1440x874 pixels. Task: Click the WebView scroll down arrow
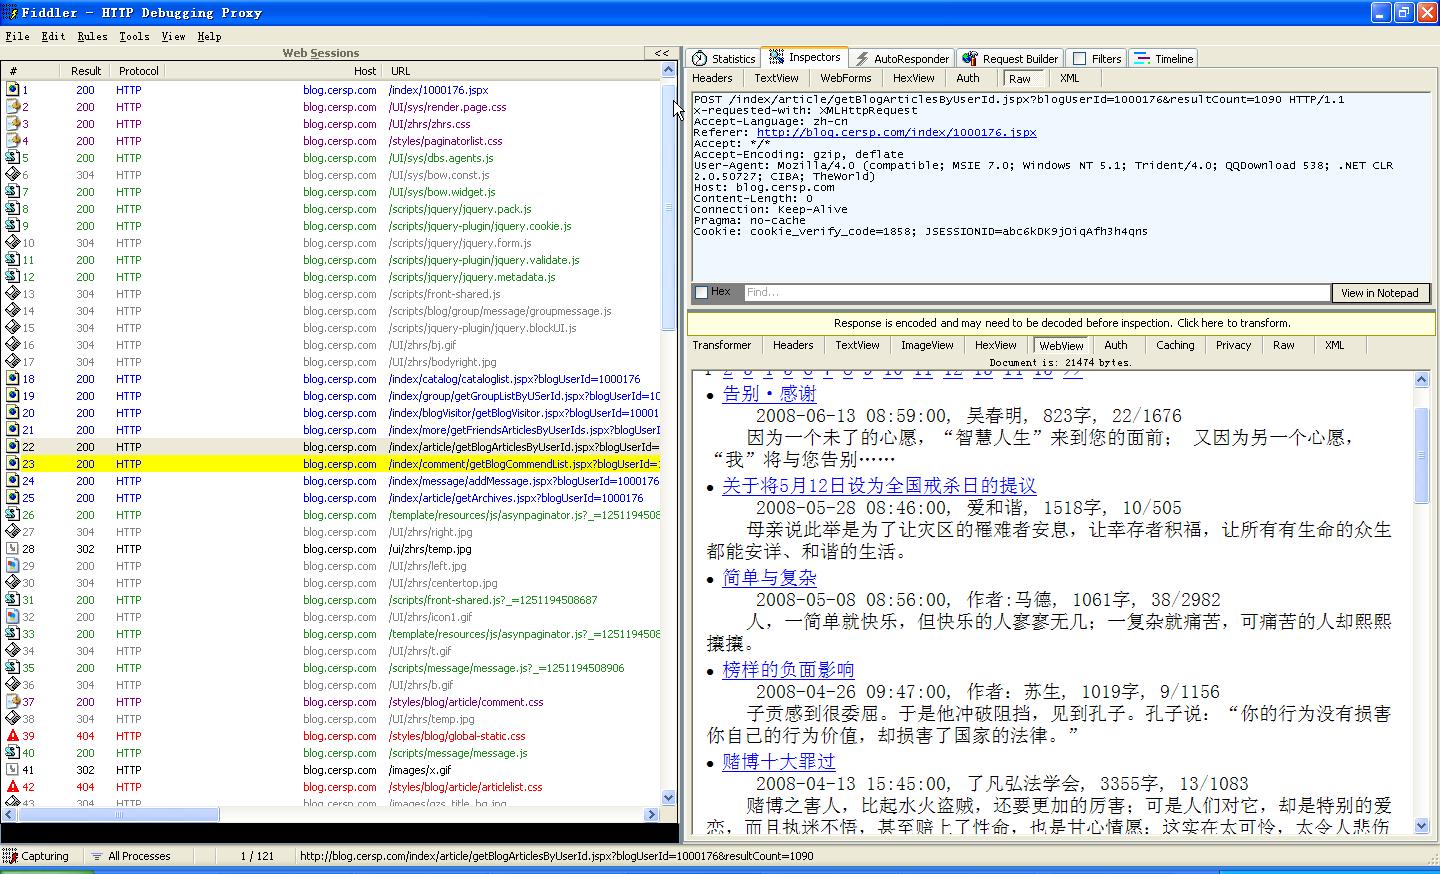1423,826
